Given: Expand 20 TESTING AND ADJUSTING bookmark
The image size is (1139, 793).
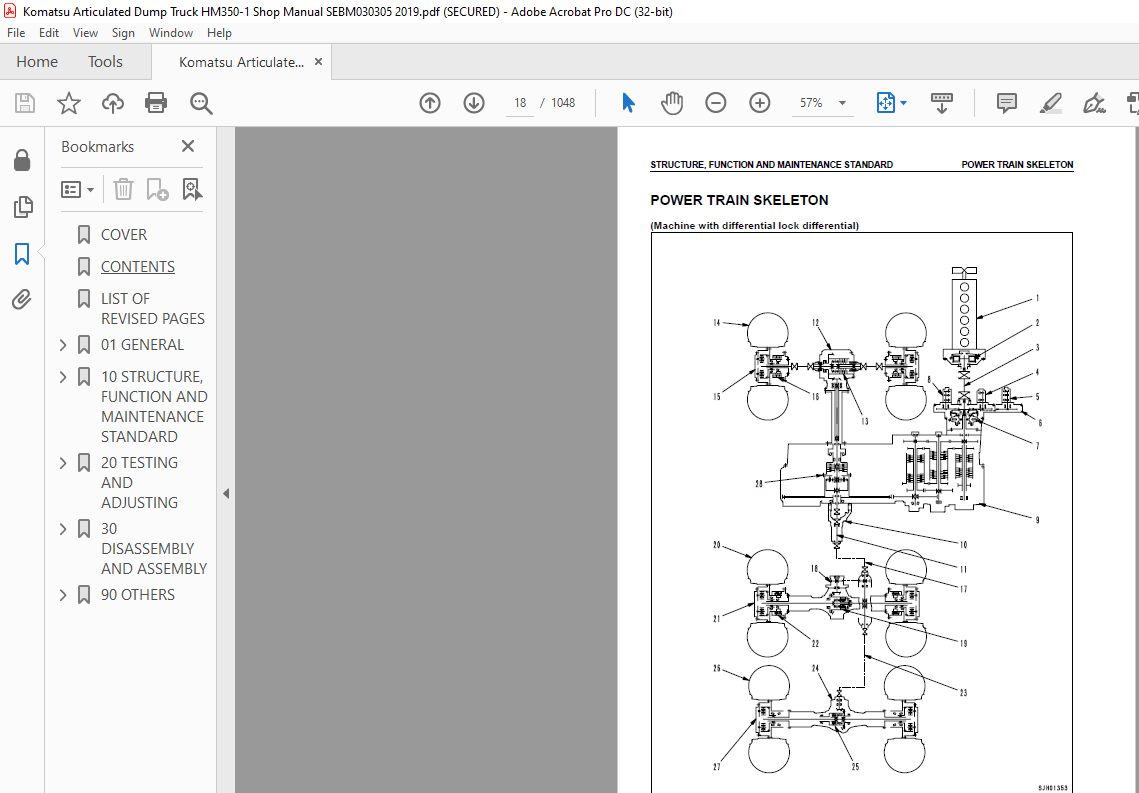Looking at the screenshot, I should tap(63, 463).
